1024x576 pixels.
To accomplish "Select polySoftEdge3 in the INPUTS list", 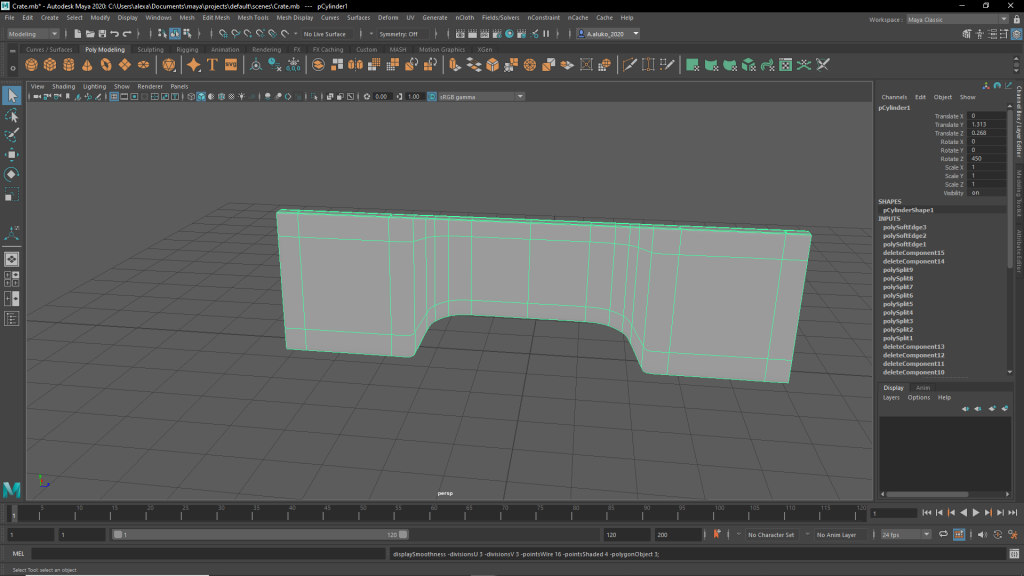I will click(903, 227).
